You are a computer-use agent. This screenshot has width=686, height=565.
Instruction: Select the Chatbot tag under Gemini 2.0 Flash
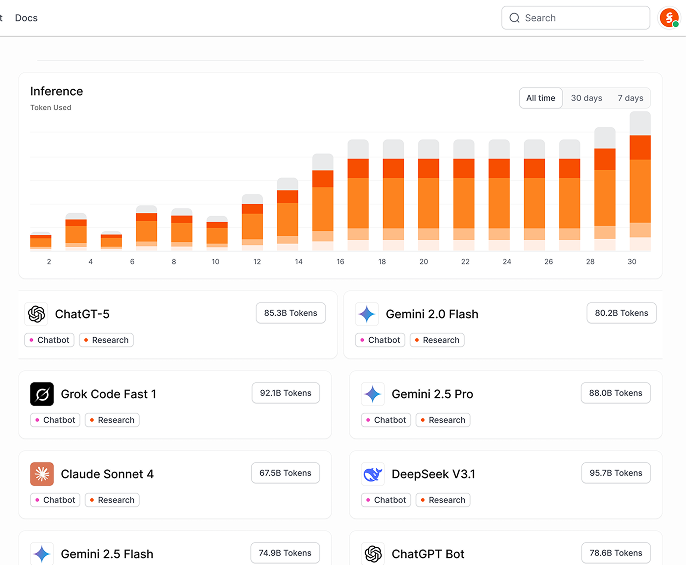click(380, 340)
